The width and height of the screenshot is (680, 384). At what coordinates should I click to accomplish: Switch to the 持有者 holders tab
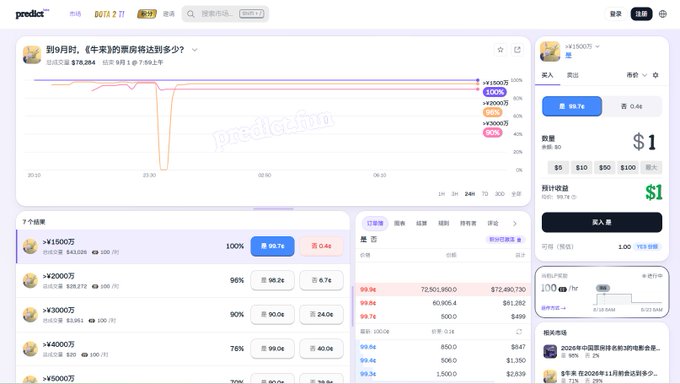[x=468, y=223]
